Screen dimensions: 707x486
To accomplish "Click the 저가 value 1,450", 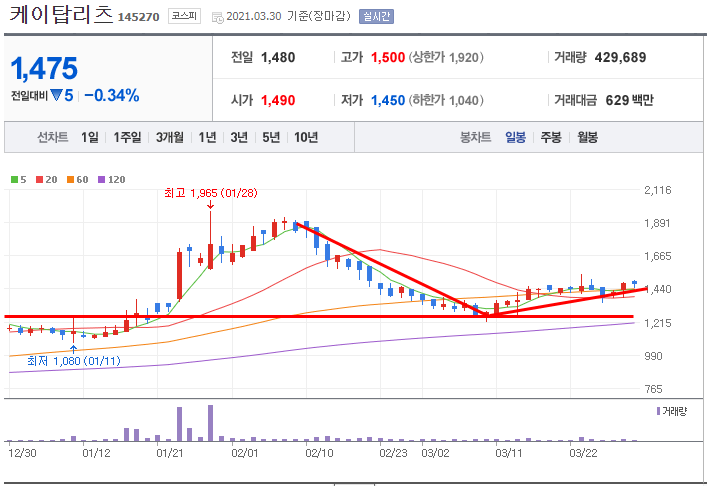I will click(388, 100).
